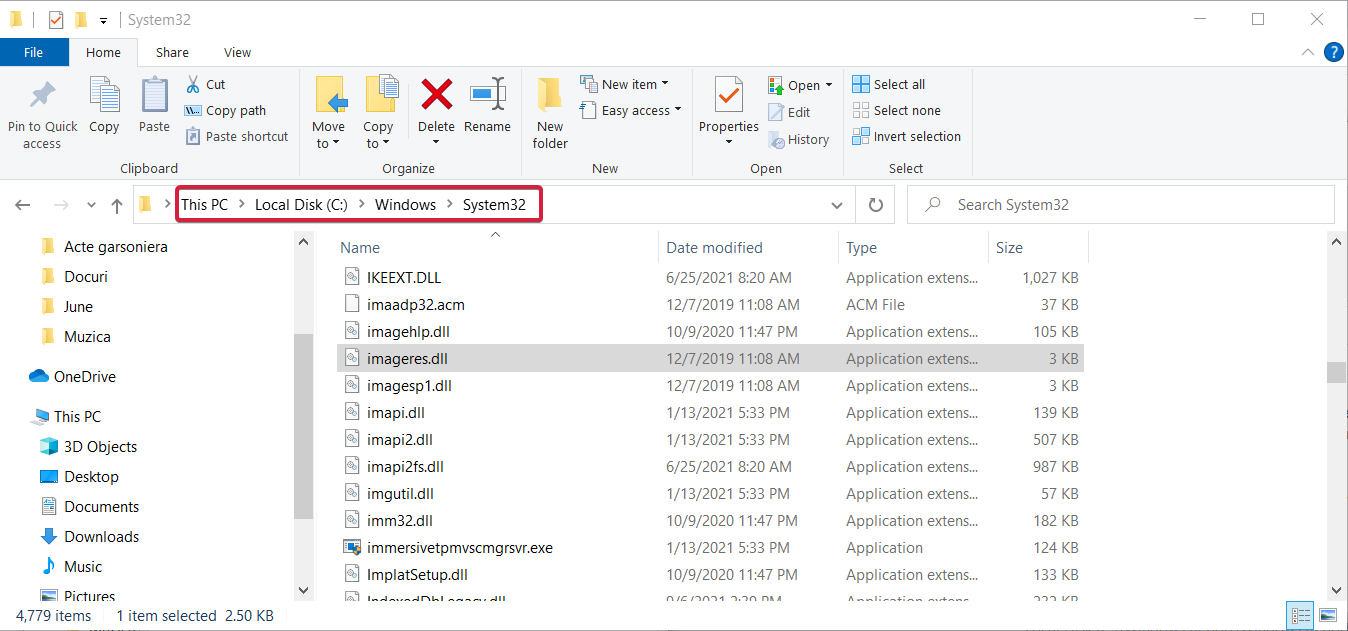
Task: Switch to the Home ribbon tab
Action: pyautogui.click(x=103, y=52)
